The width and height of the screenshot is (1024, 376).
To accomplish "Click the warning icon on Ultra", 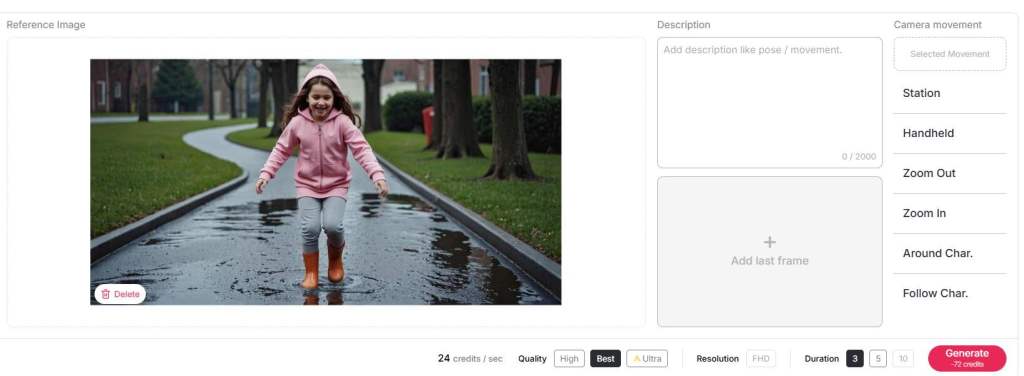I will pyautogui.click(x=637, y=358).
